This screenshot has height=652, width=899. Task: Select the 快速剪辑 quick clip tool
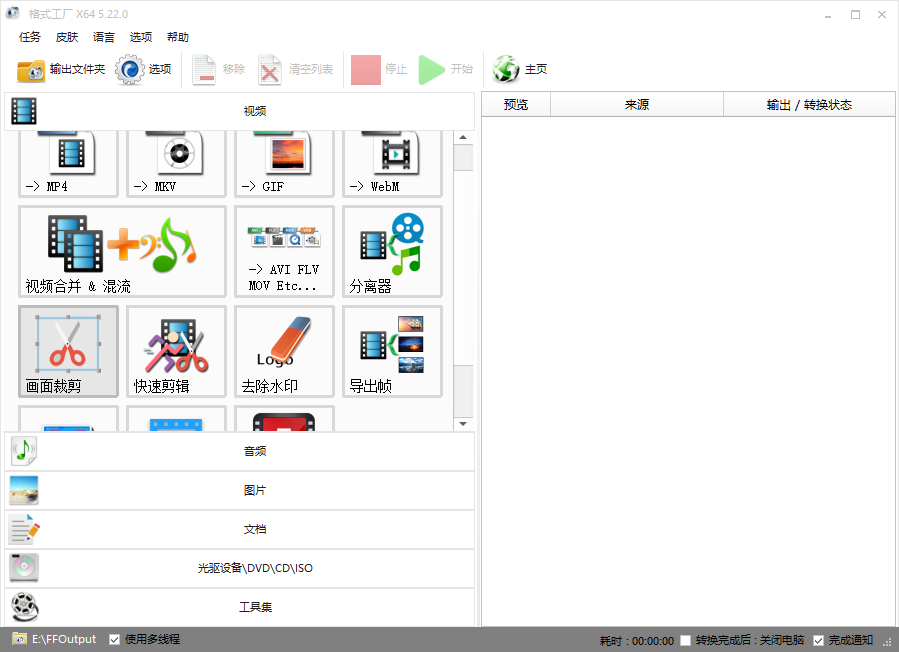(x=176, y=351)
